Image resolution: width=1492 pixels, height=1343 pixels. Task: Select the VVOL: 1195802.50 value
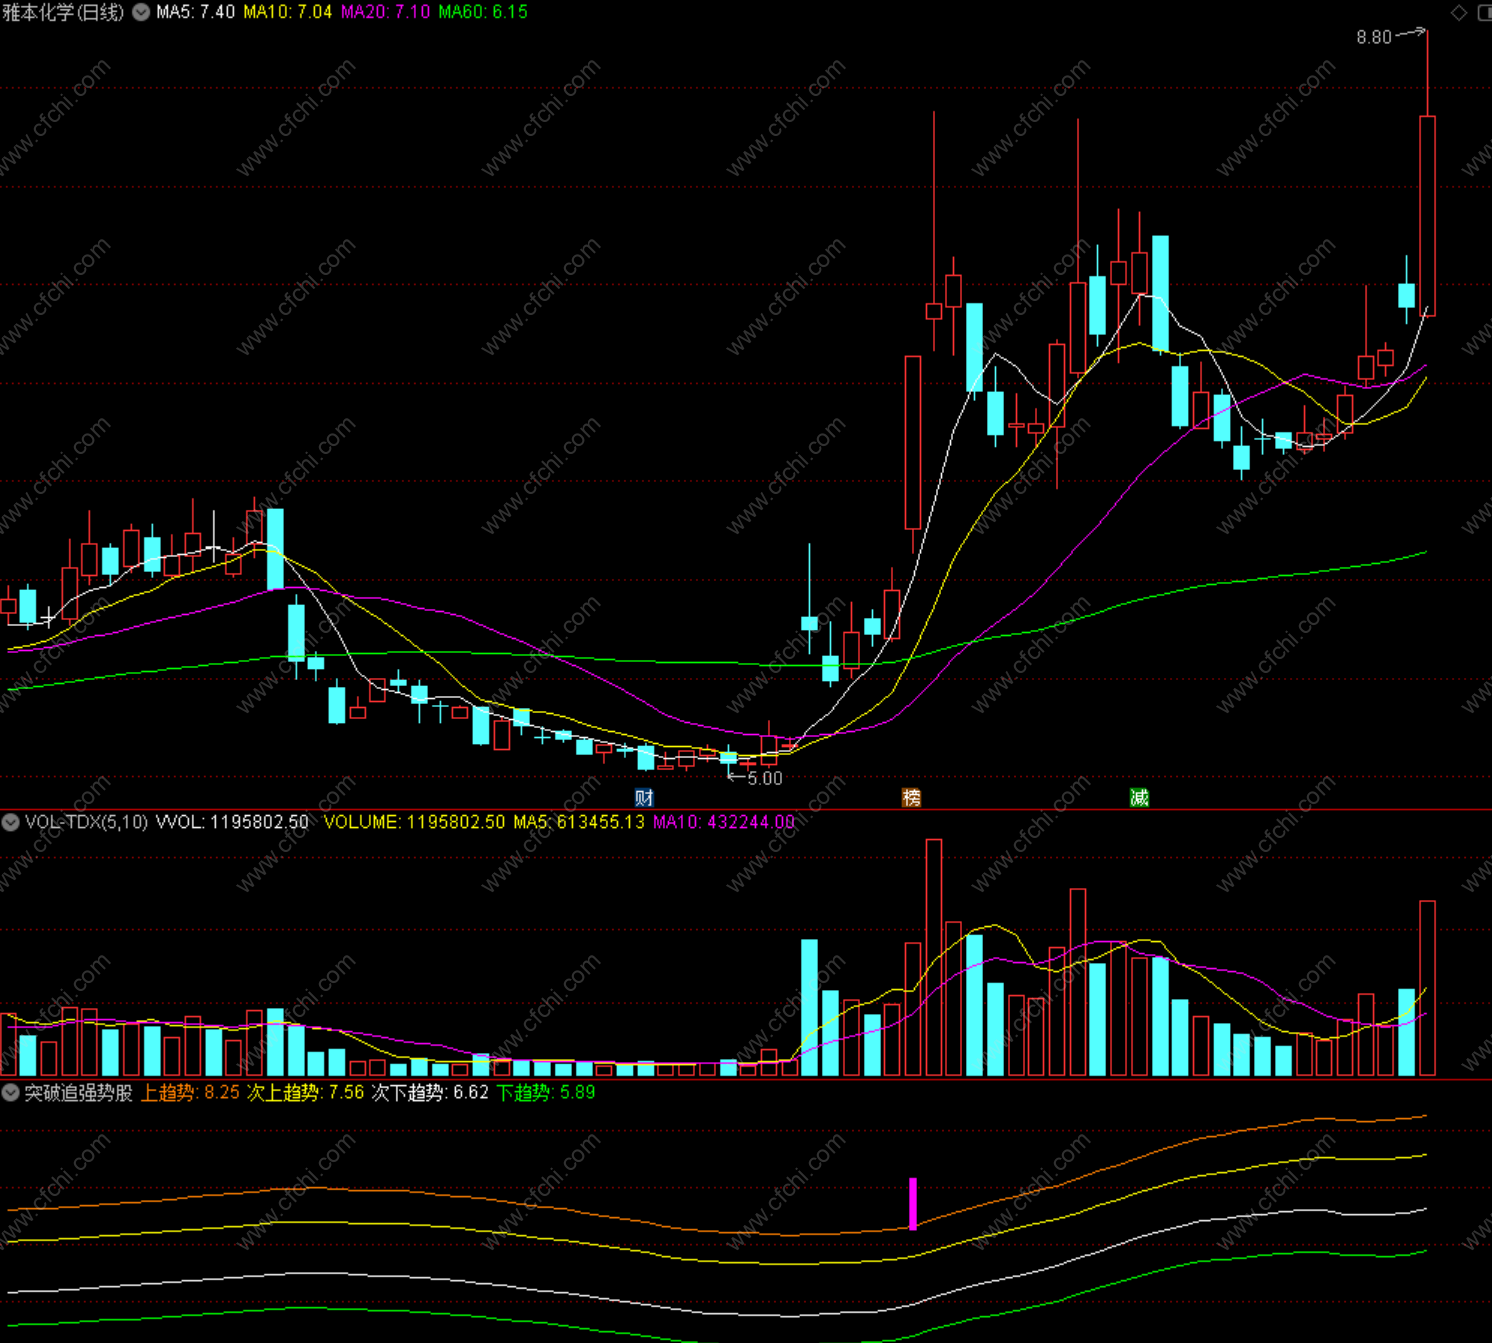pos(232,822)
